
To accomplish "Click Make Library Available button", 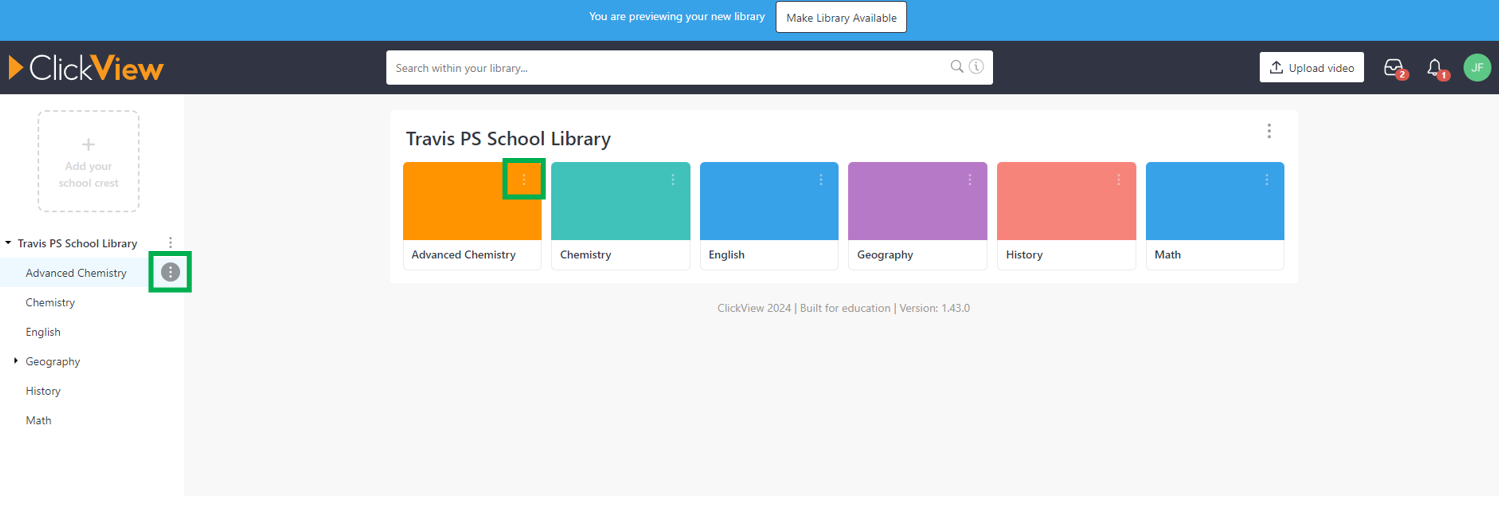I will coord(841,18).
